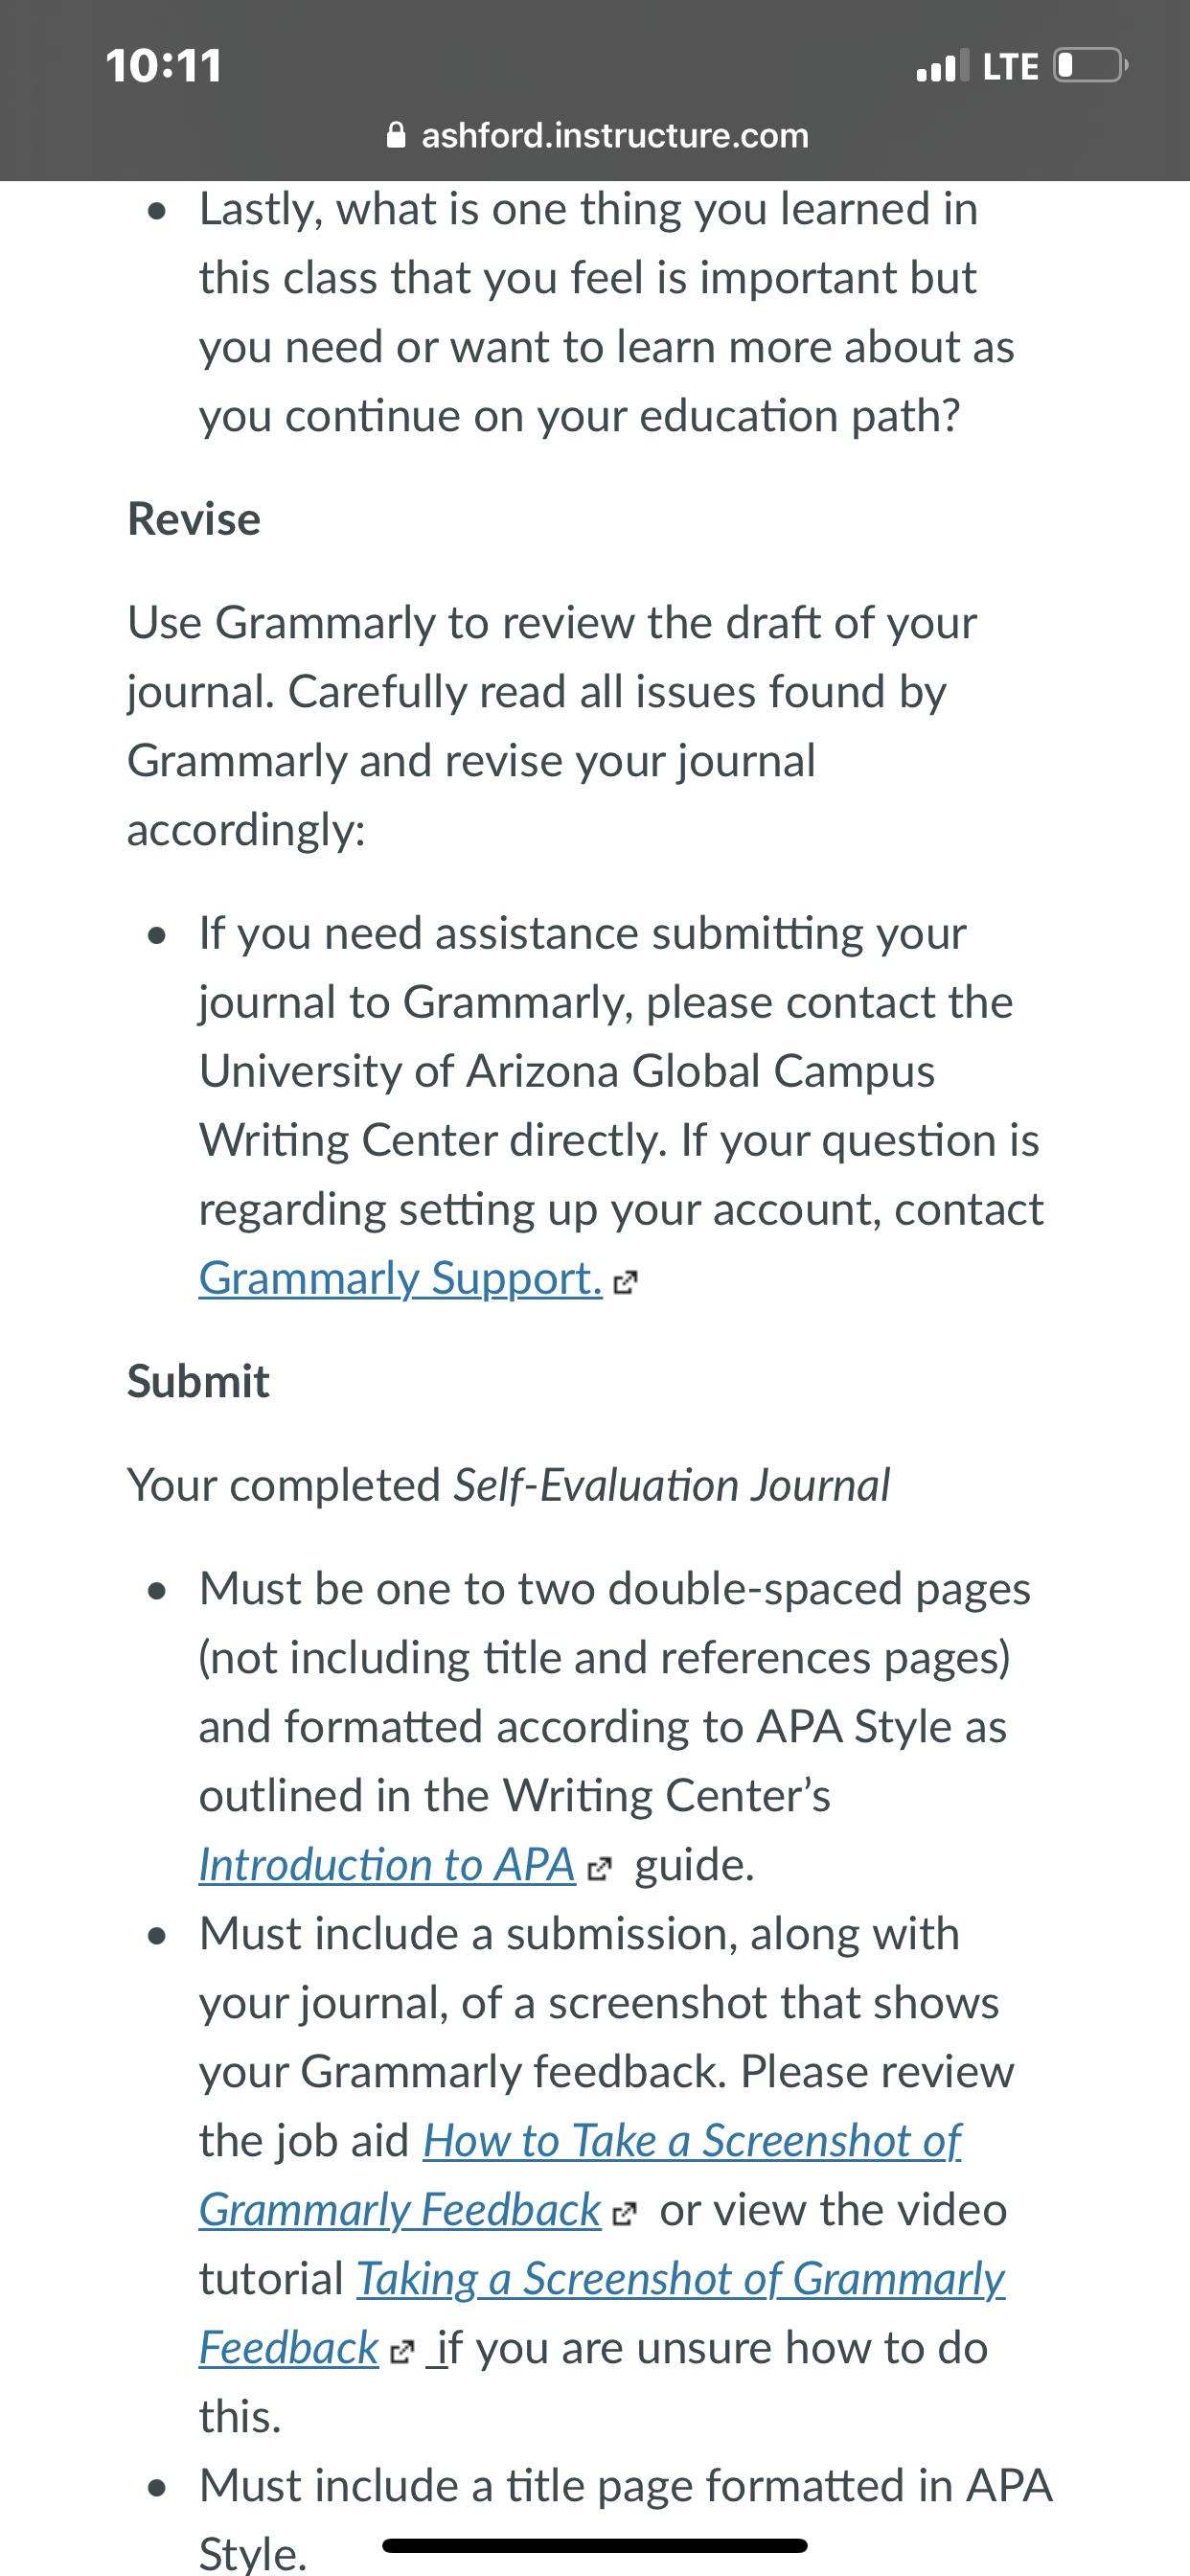The width and height of the screenshot is (1190, 2576).
Task: Tap the LTE network indicator
Action: (x=1010, y=67)
